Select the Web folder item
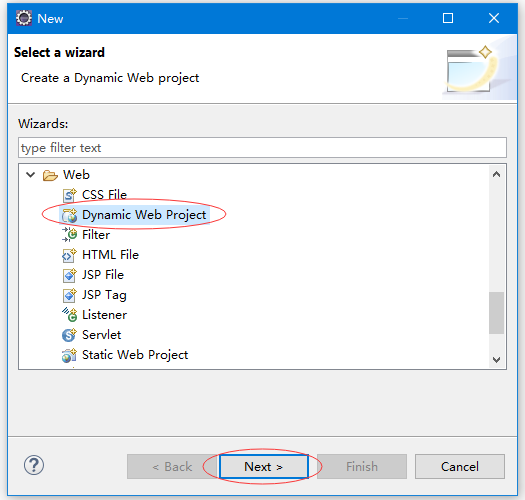 [x=76, y=175]
